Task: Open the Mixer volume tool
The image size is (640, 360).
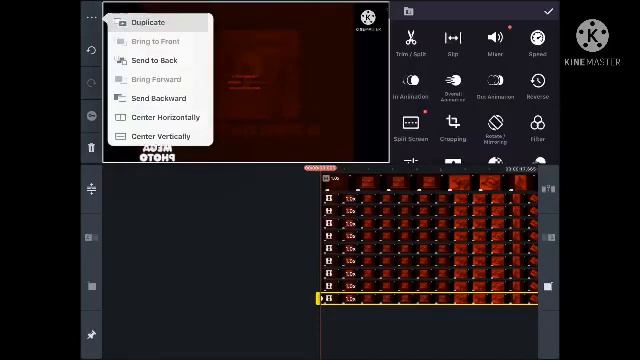Action: pos(495,43)
